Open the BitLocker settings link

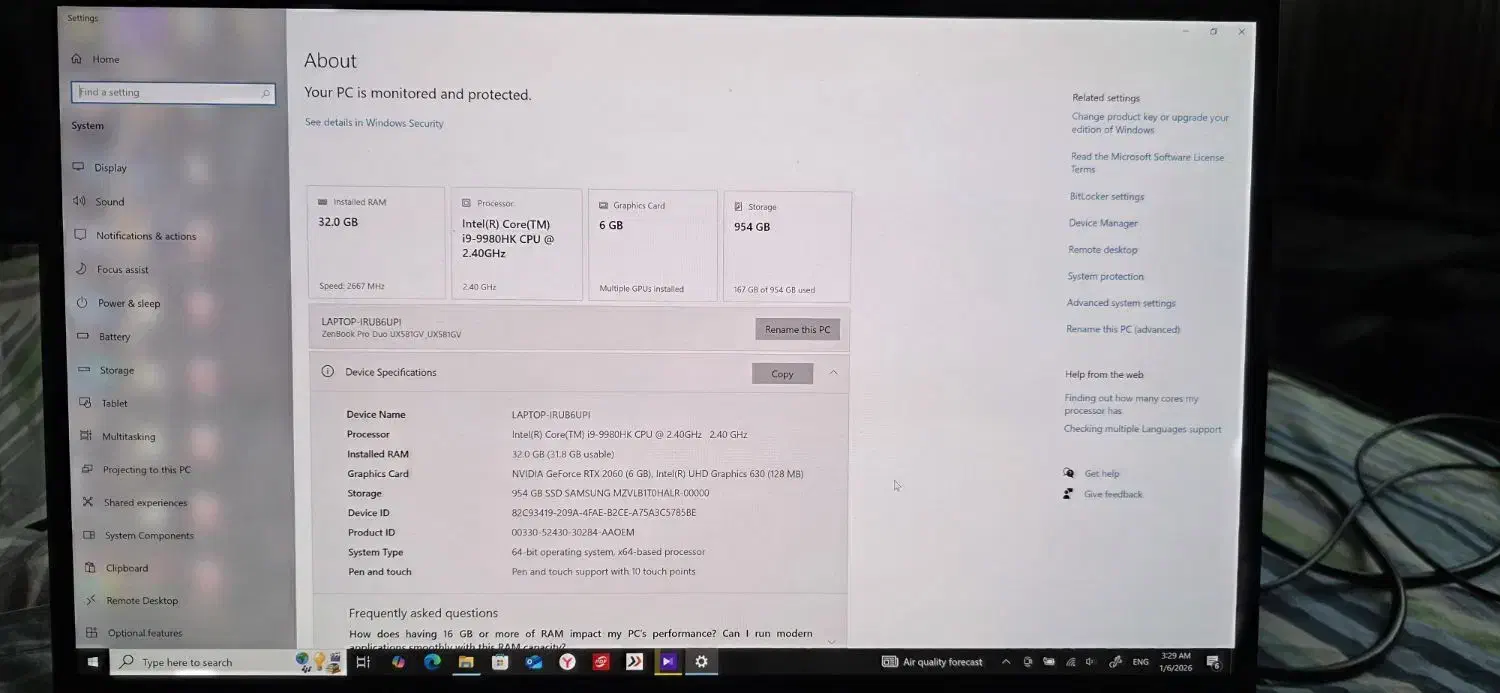coord(1106,197)
